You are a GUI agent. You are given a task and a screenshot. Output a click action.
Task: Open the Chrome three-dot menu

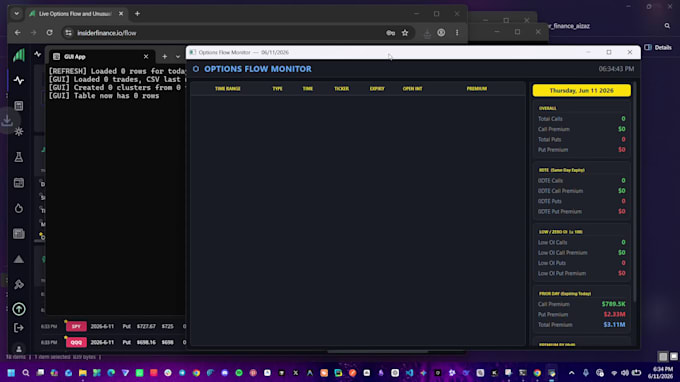tap(457, 33)
